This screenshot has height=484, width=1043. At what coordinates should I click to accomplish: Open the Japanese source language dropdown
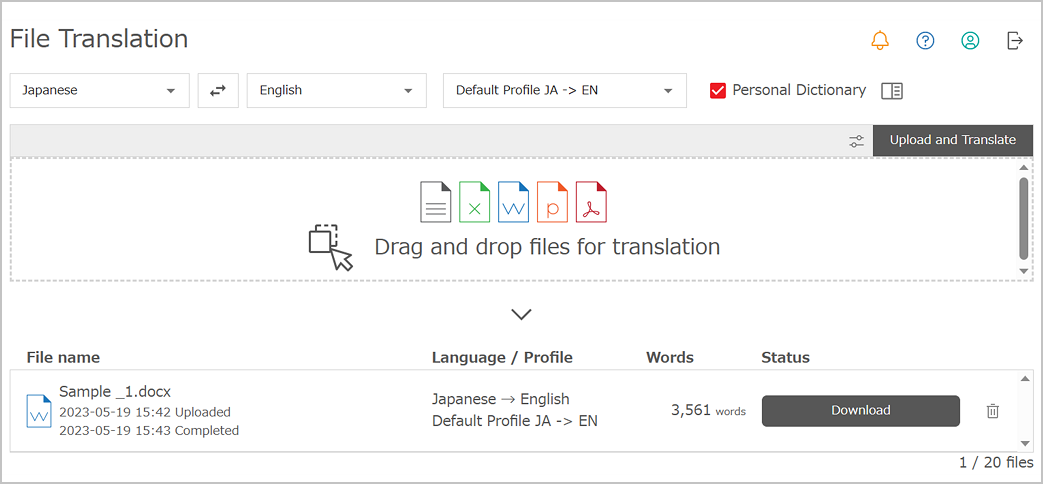coord(100,90)
